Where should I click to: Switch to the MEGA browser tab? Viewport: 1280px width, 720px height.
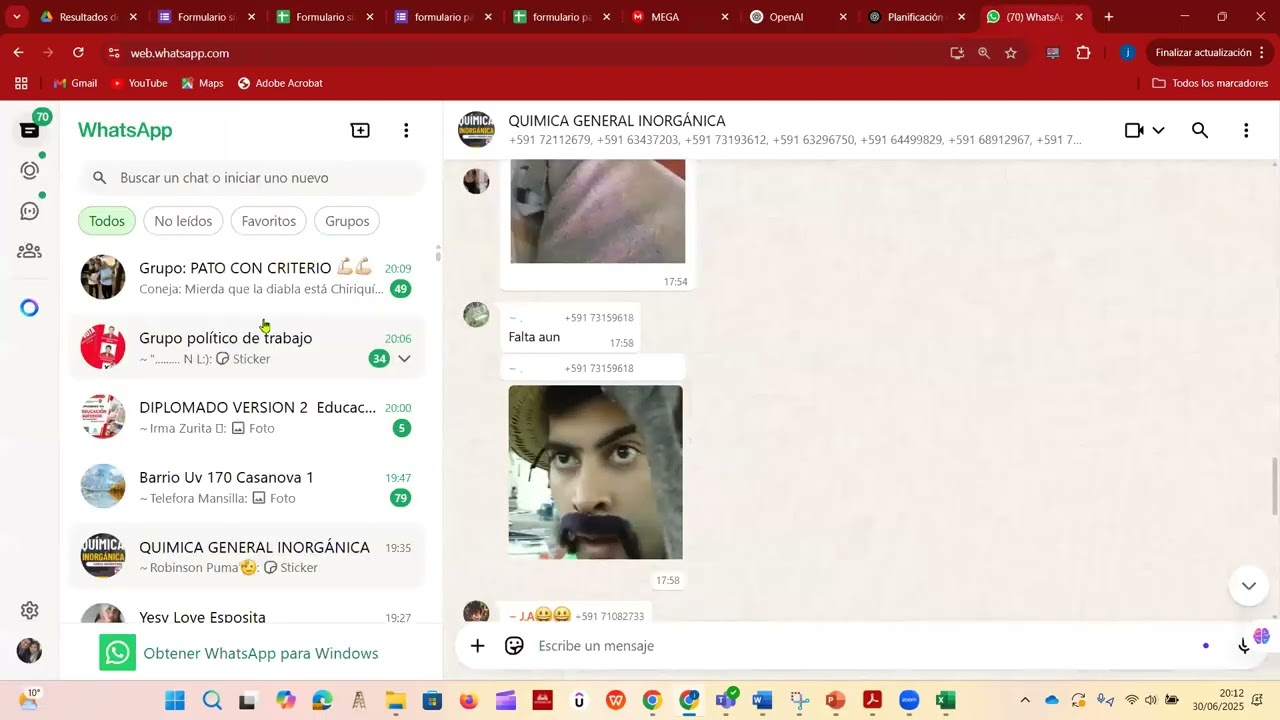pyautogui.click(x=679, y=17)
